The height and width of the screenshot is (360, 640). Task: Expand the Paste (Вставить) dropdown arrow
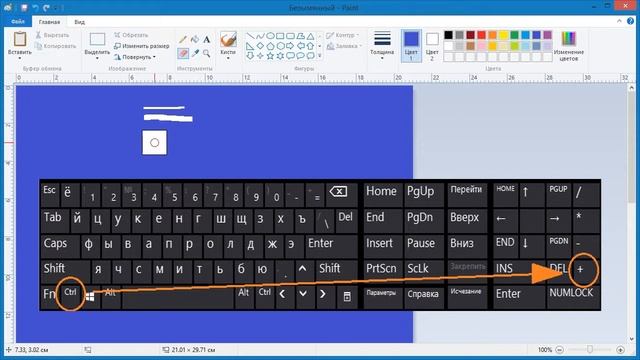[20, 58]
